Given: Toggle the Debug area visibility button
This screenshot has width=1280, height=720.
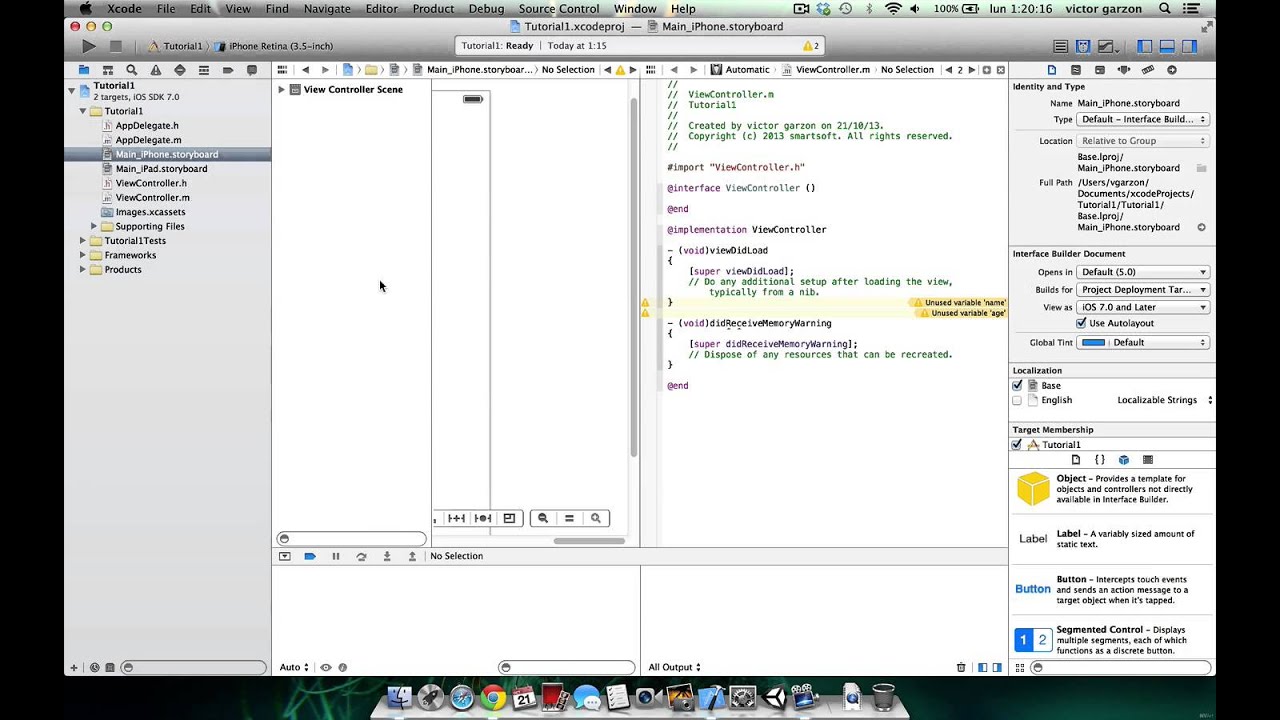Looking at the screenshot, I should click(x=1167, y=46).
